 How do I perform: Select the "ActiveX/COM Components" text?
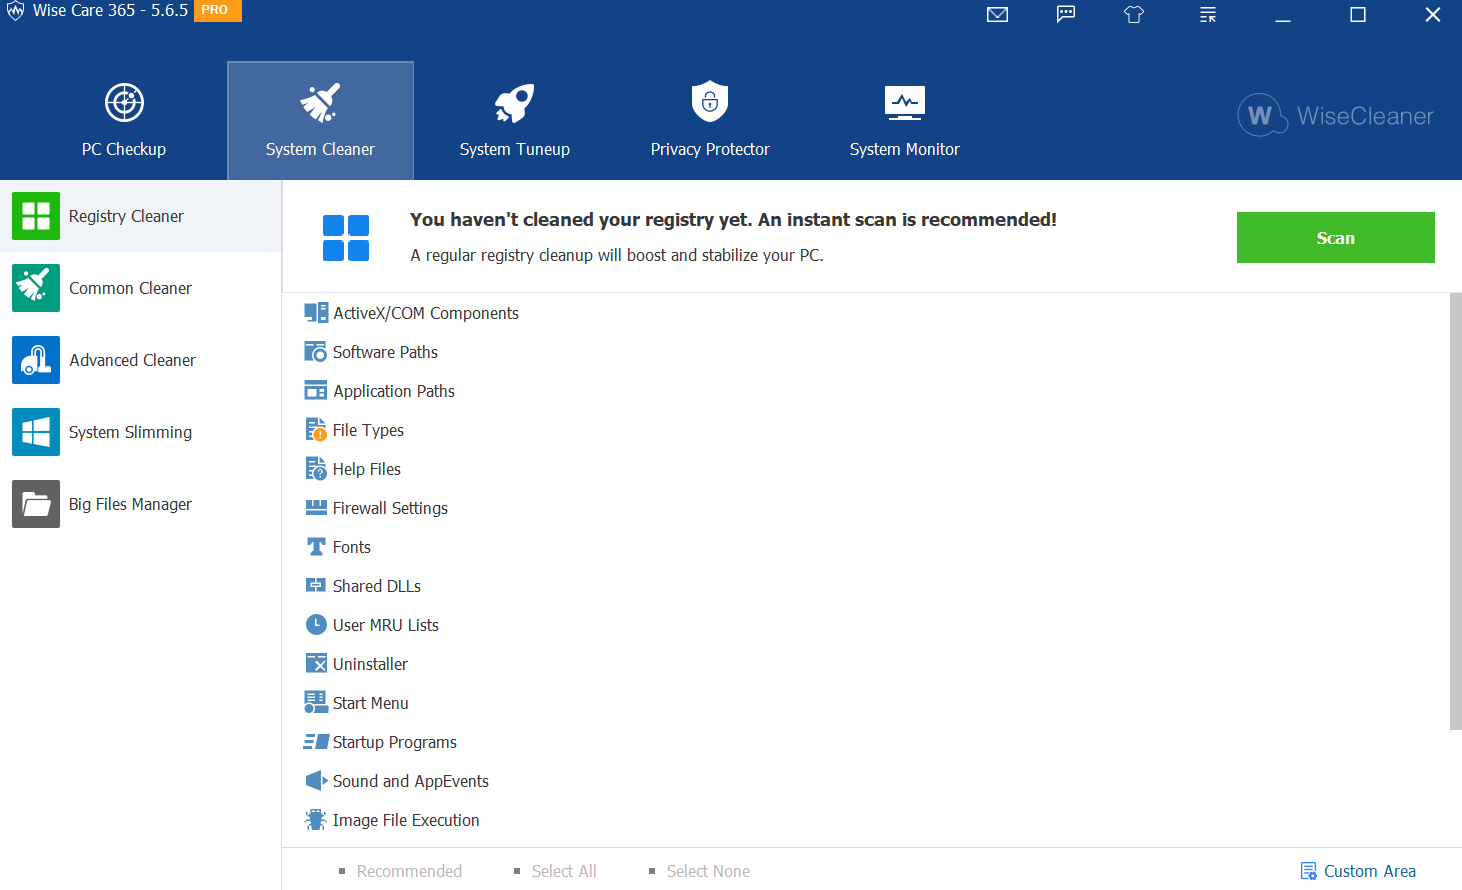click(426, 313)
